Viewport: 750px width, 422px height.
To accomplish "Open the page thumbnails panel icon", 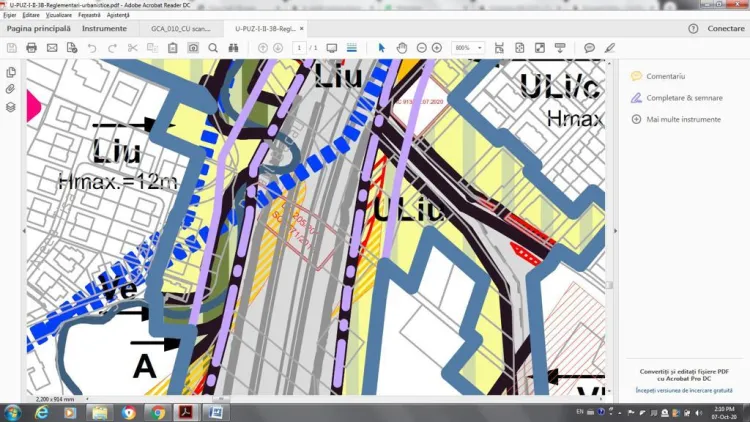I will (x=11, y=73).
